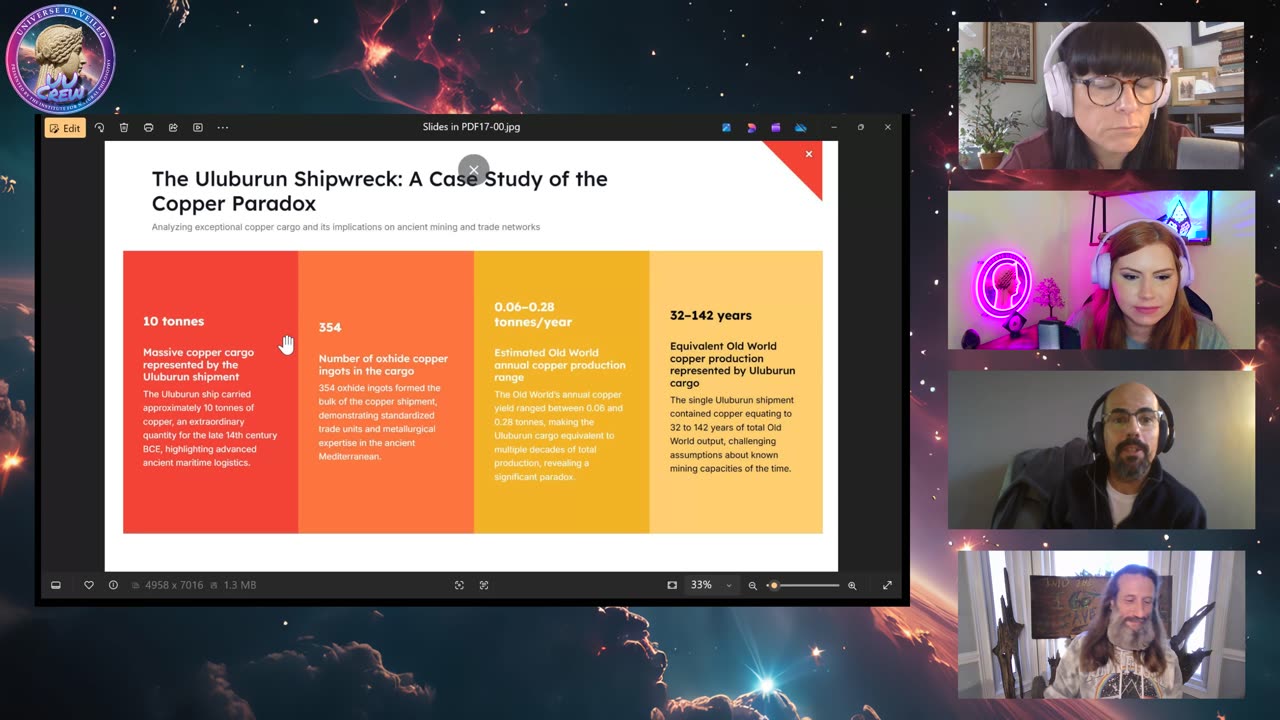Click the Uluburun Shipwreck slide heading

pos(379,191)
